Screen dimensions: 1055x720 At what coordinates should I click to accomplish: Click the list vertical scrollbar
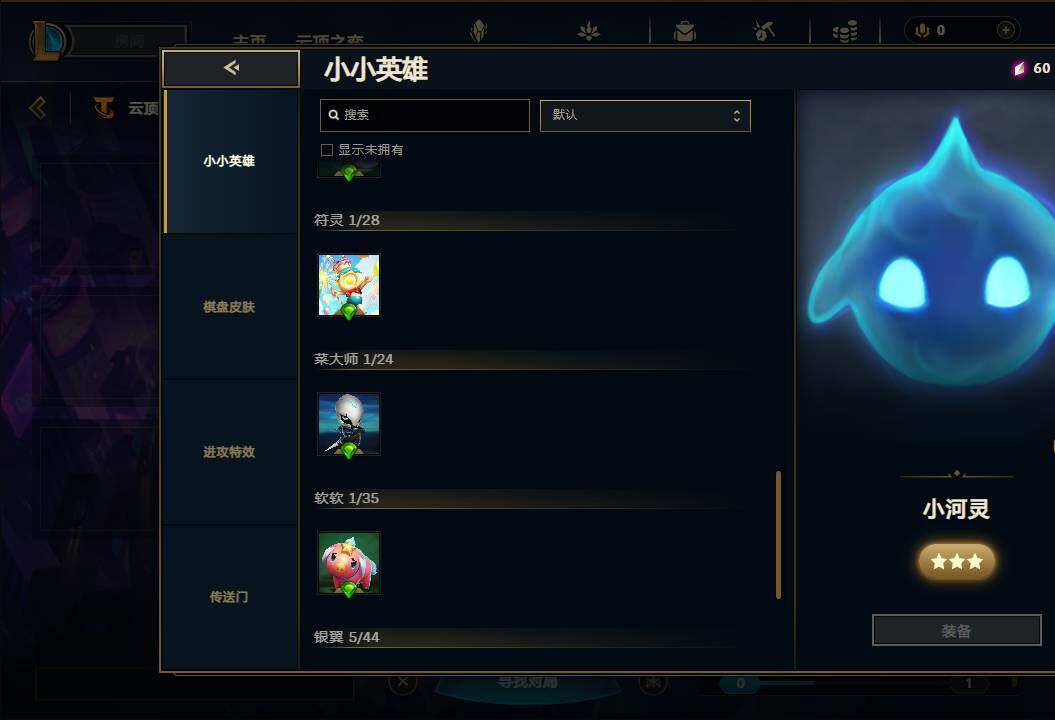778,534
